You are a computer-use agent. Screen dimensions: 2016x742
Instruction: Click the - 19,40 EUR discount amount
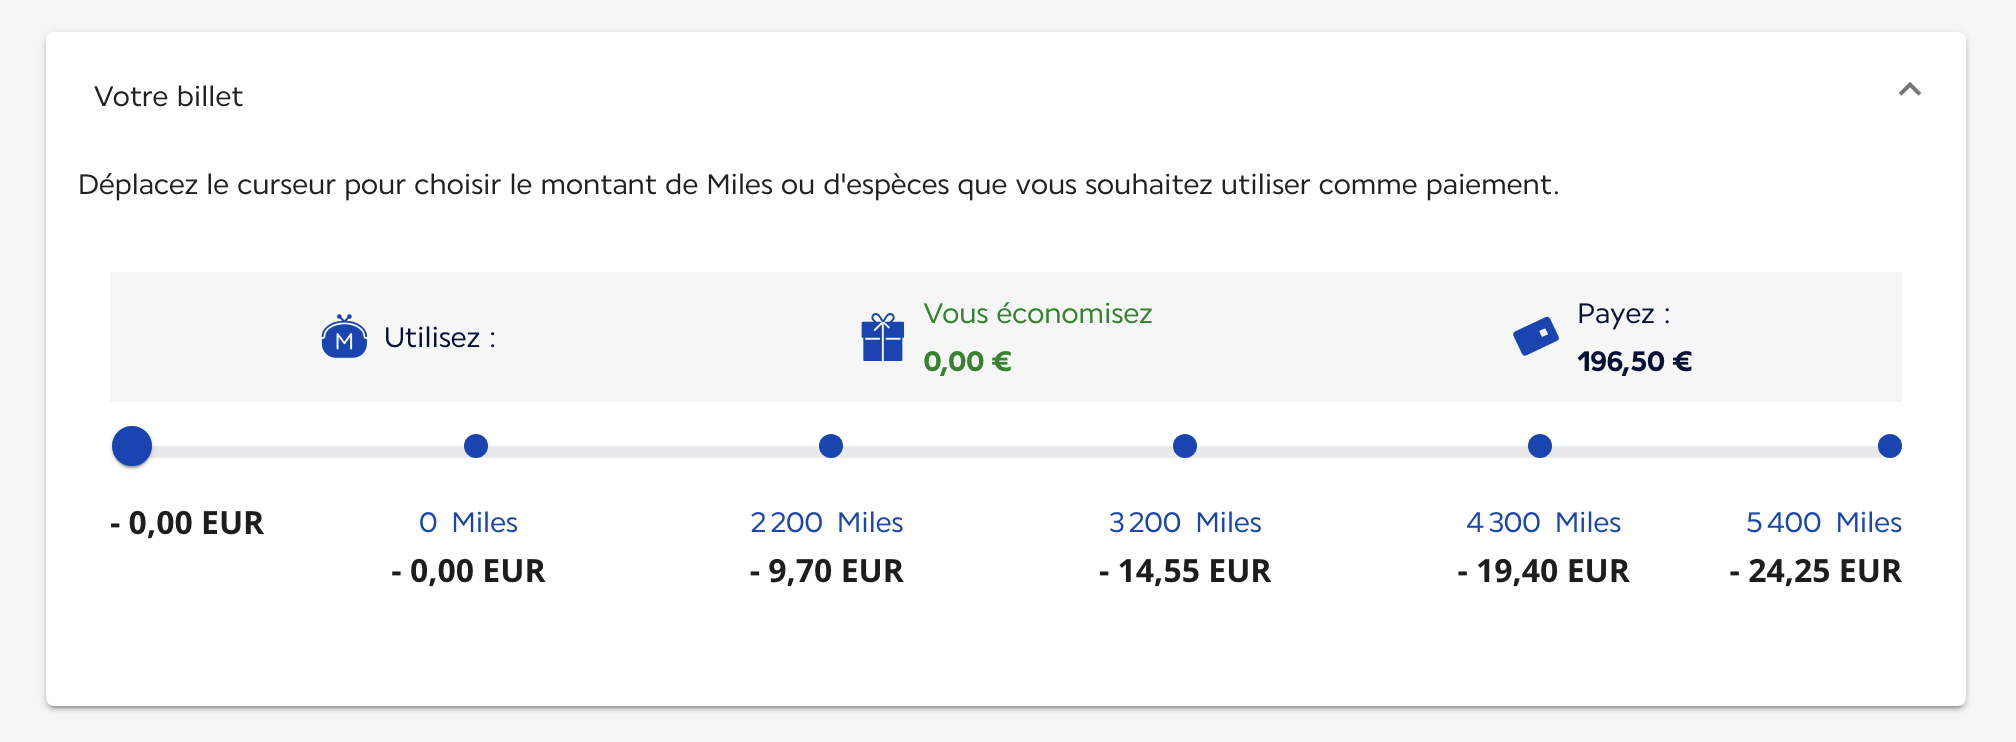(x=1543, y=571)
